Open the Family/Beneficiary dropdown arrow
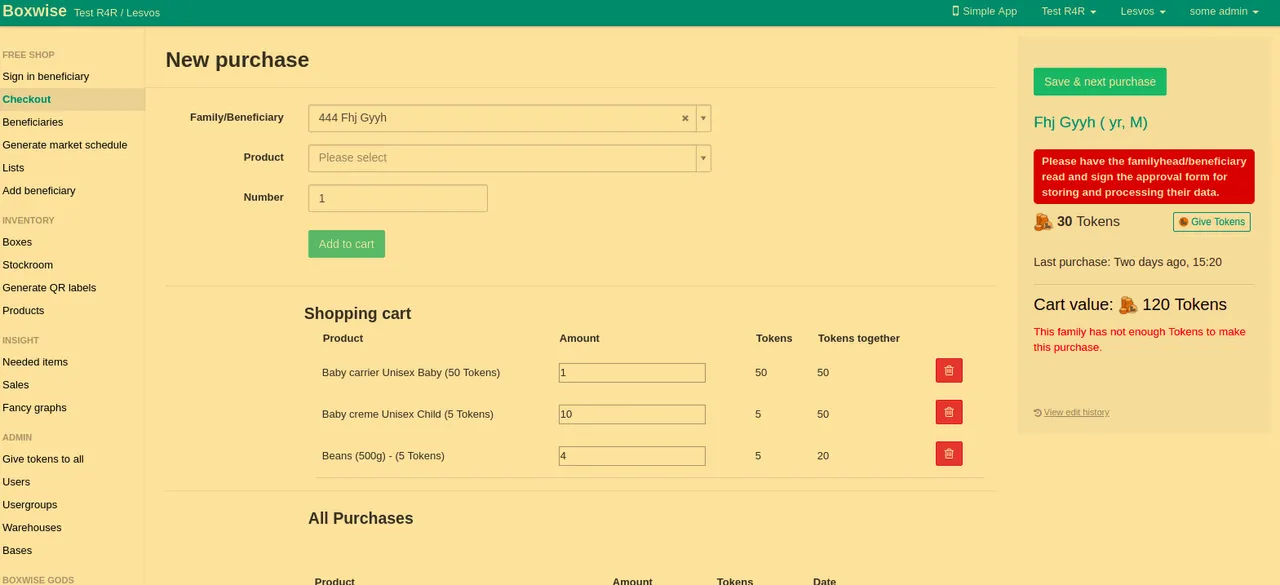The height and width of the screenshot is (585, 1280). tap(703, 118)
